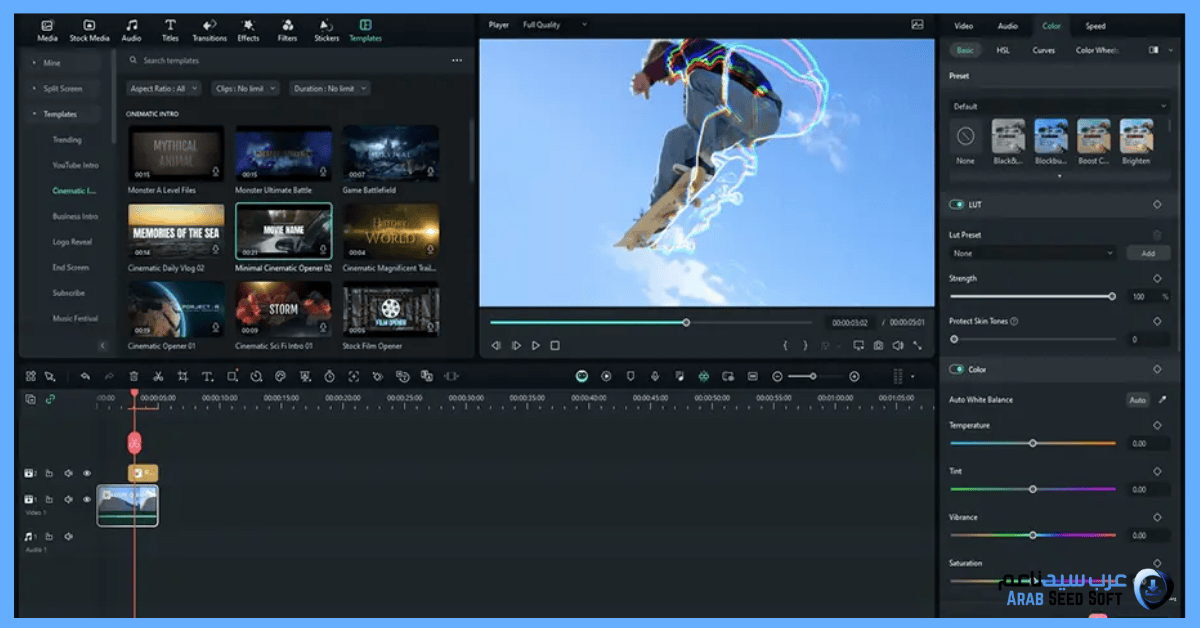Switch to the Speed tab on the right panel
Image resolution: width=1200 pixels, height=628 pixels.
point(1095,26)
